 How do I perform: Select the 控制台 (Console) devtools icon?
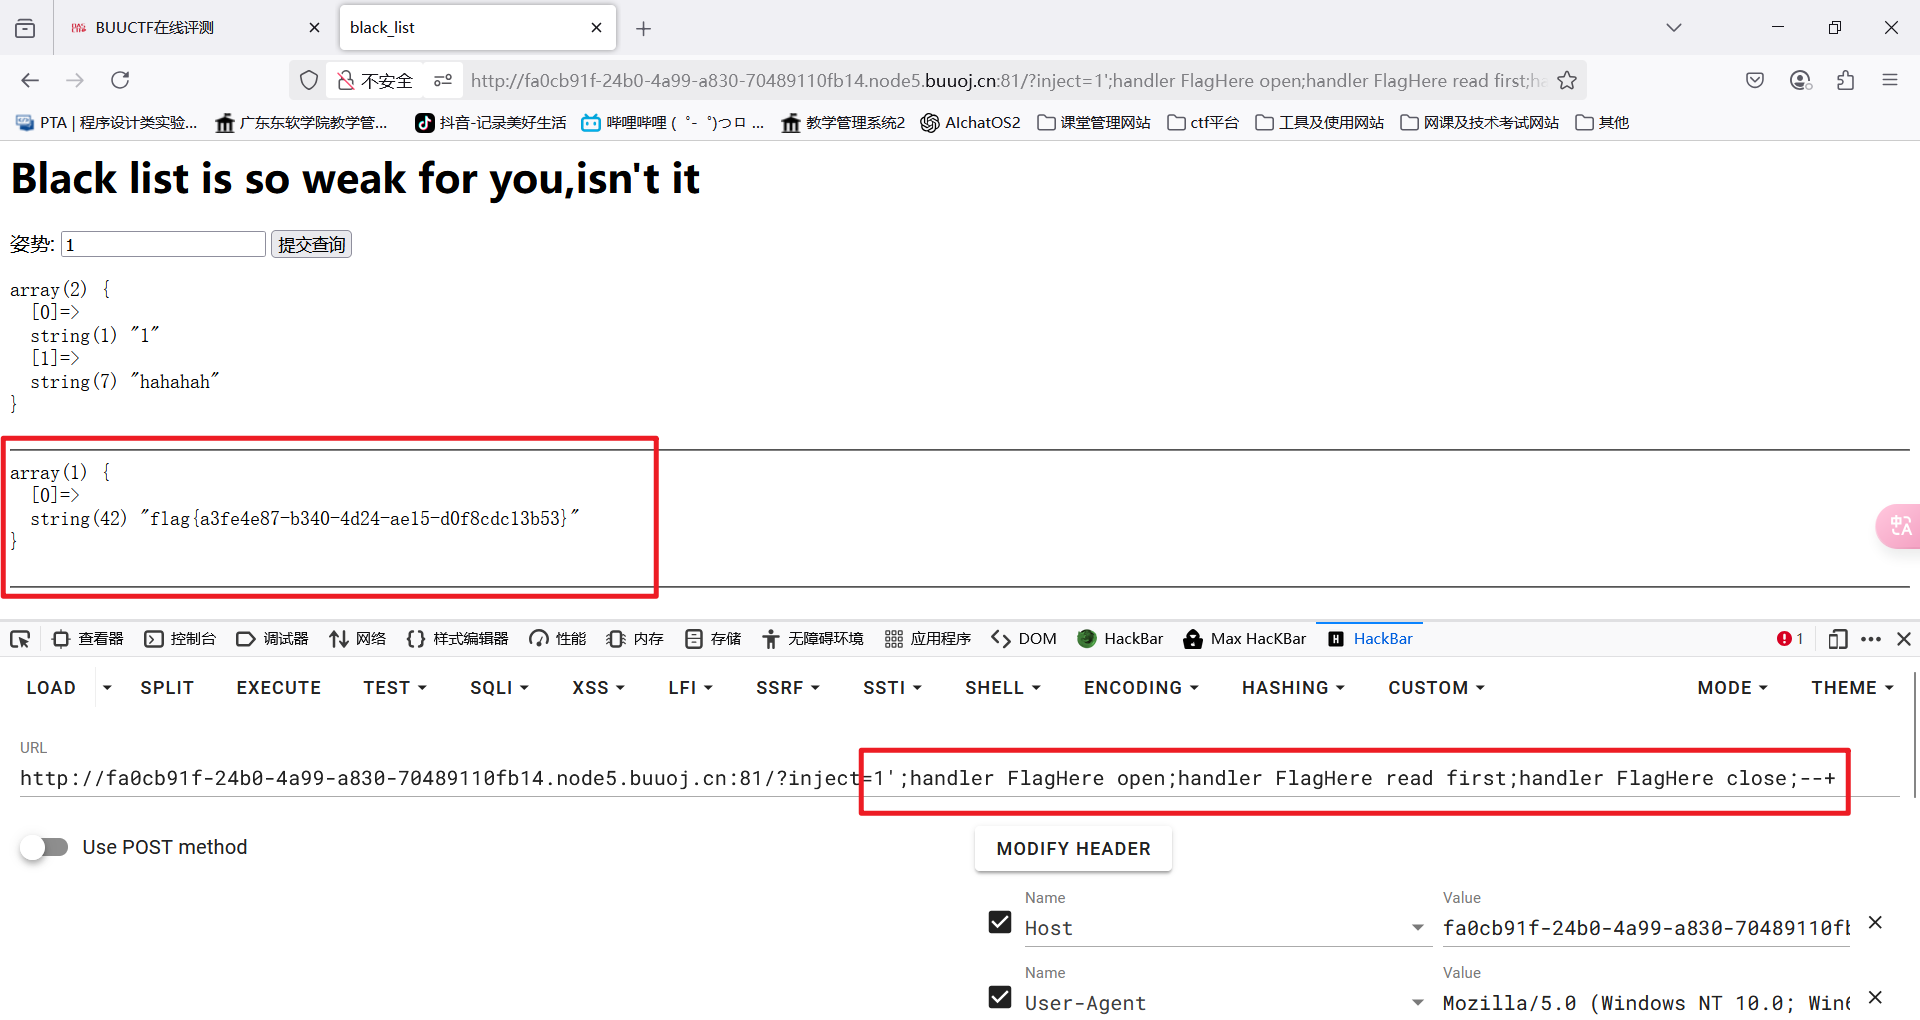(180, 638)
